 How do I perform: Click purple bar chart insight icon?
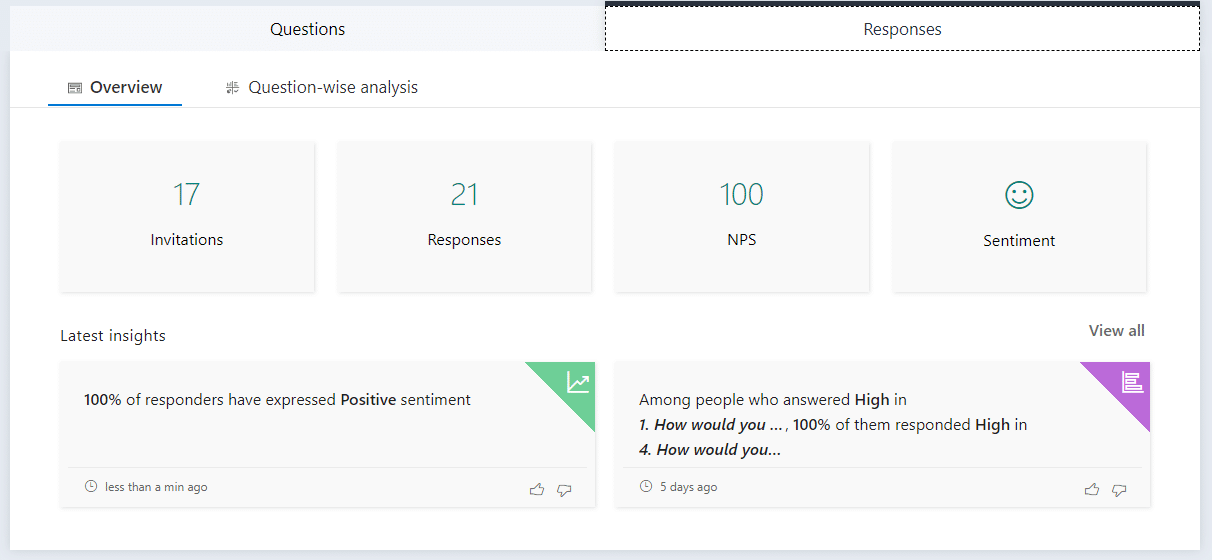[1132, 382]
